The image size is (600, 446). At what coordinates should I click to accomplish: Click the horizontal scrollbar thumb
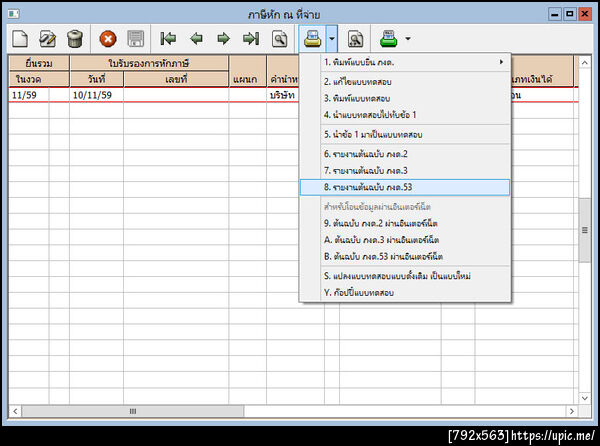(133, 411)
